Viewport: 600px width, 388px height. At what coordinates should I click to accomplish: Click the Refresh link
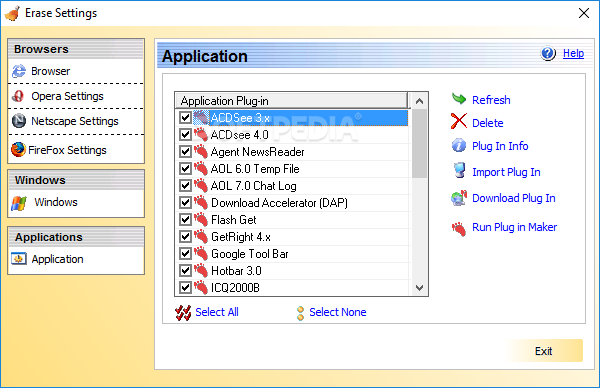tap(491, 100)
